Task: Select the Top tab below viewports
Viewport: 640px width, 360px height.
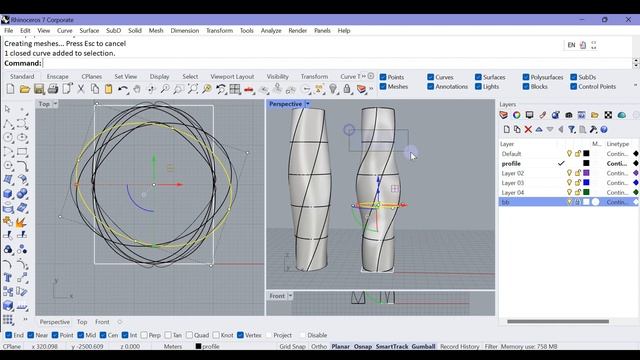Action: (82, 322)
